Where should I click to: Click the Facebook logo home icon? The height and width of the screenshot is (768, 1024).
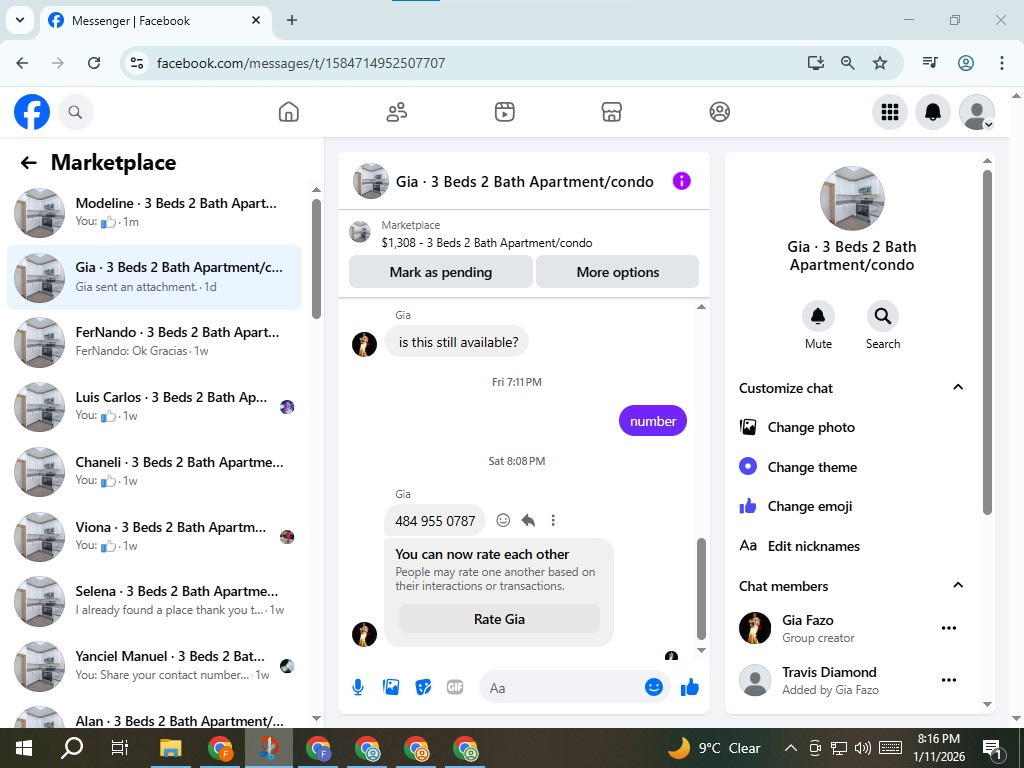pyautogui.click(x=32, y=112)
